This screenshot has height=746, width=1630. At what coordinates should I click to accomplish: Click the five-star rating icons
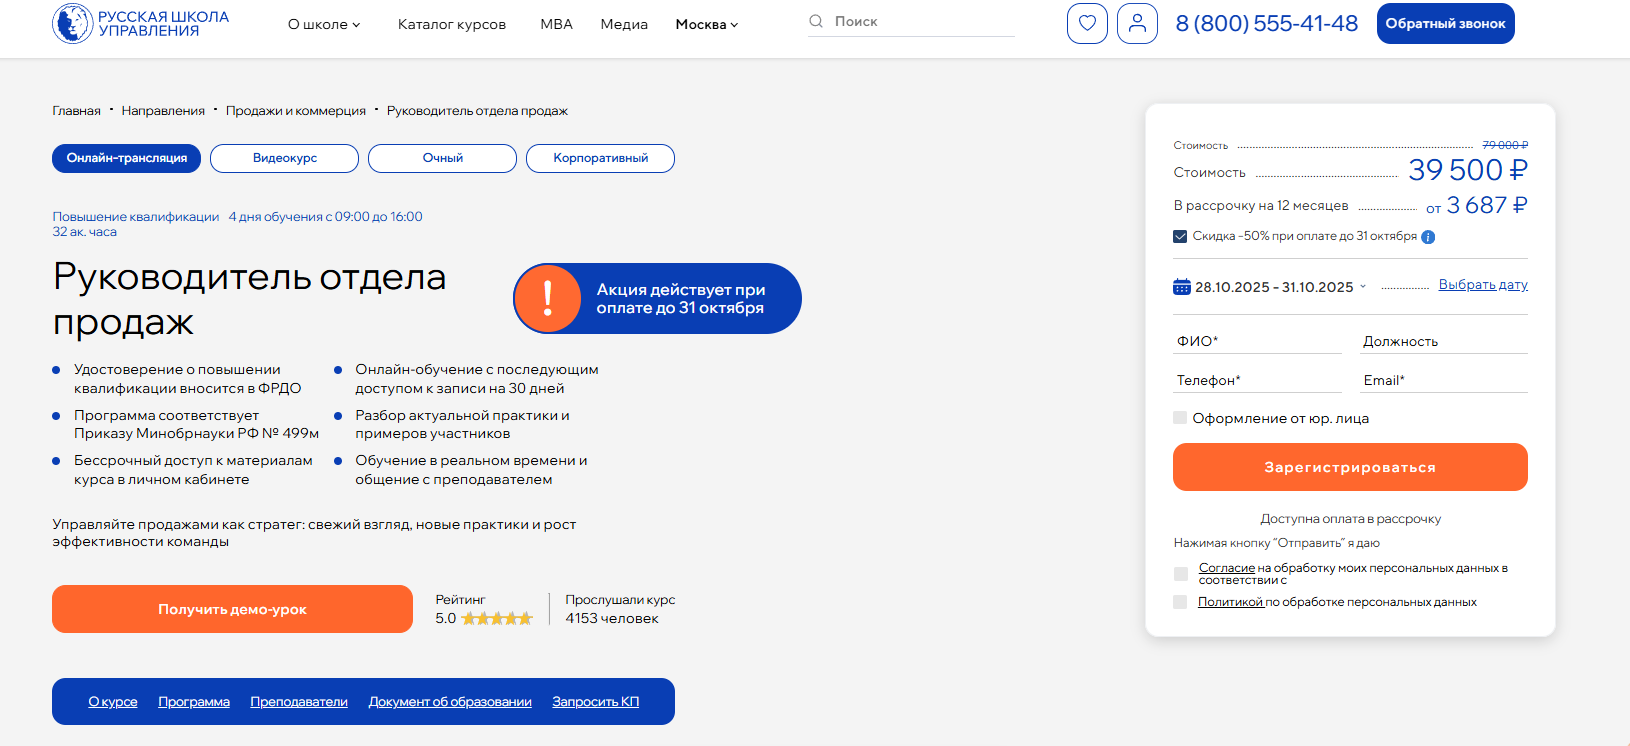point(497,619)
